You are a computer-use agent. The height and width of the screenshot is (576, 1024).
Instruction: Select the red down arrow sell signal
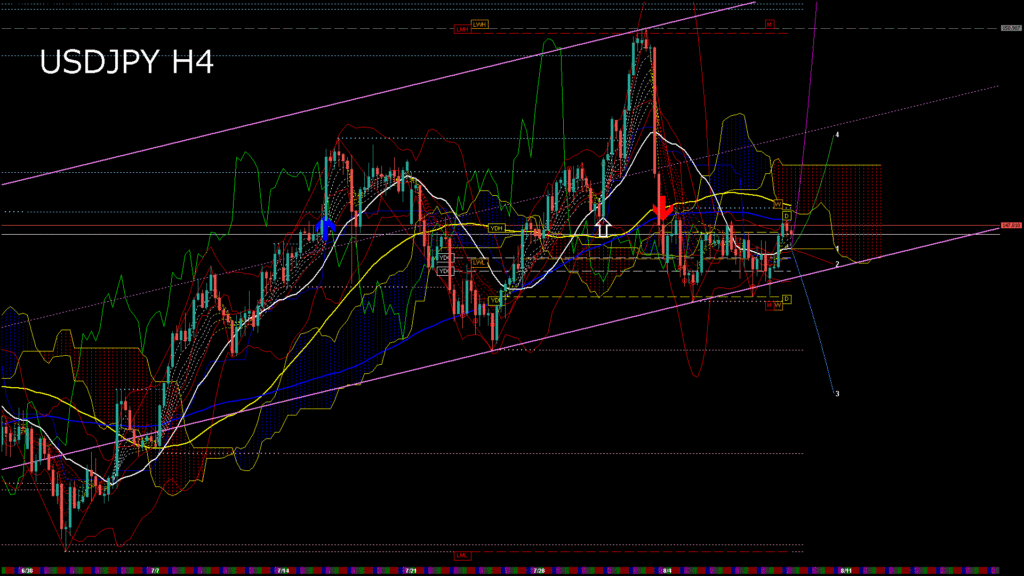[661, 209]
